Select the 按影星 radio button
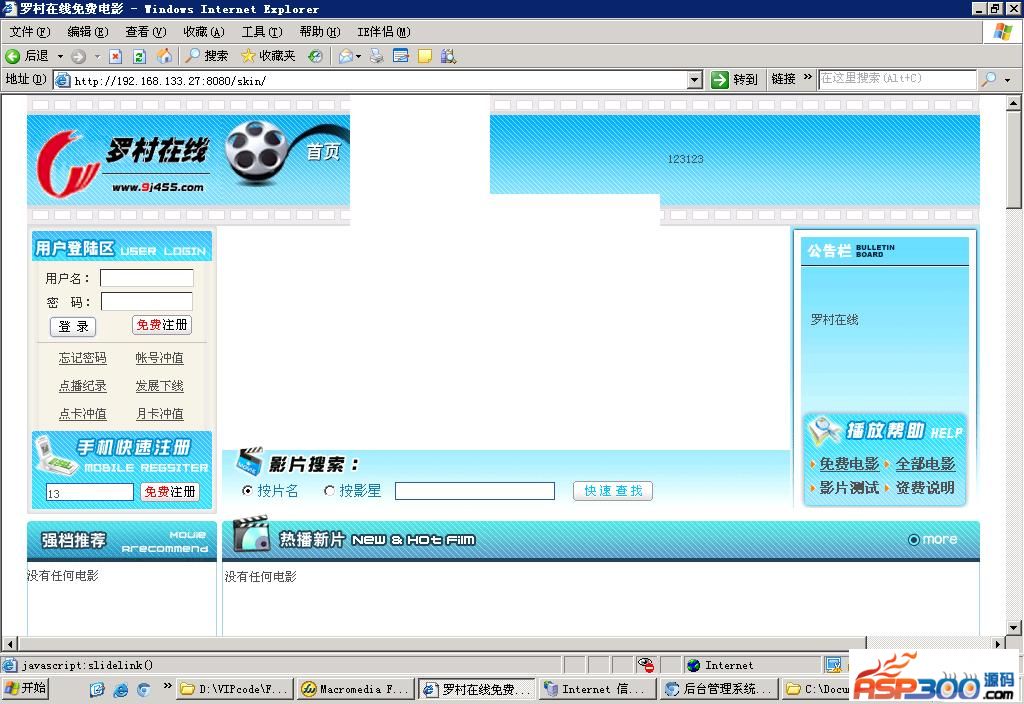The image size is (1024, 704). [329, 490]
